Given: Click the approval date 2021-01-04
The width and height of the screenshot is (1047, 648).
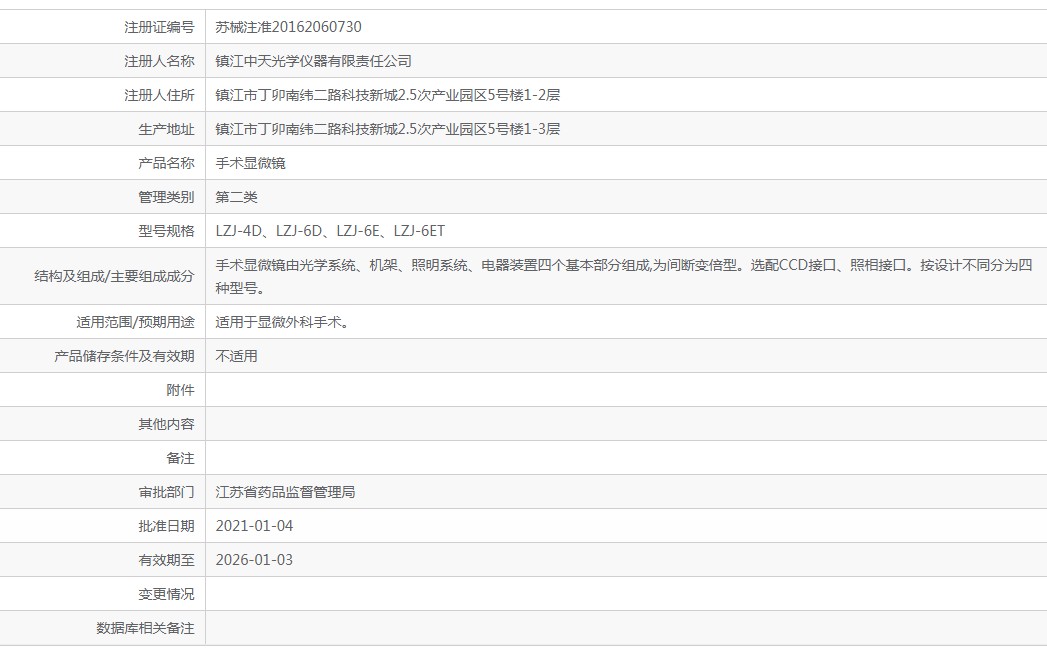Looking at the screenshot, I should (x=255, y=525).
